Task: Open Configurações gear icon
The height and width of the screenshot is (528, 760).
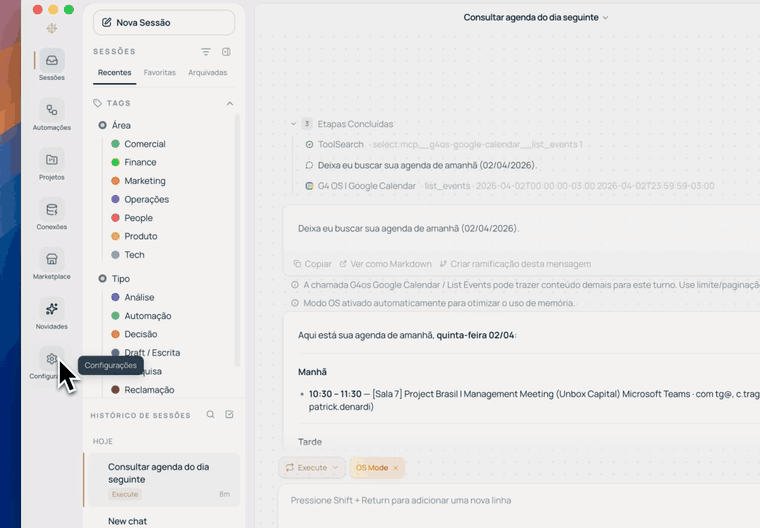Action: click(52, 359)
